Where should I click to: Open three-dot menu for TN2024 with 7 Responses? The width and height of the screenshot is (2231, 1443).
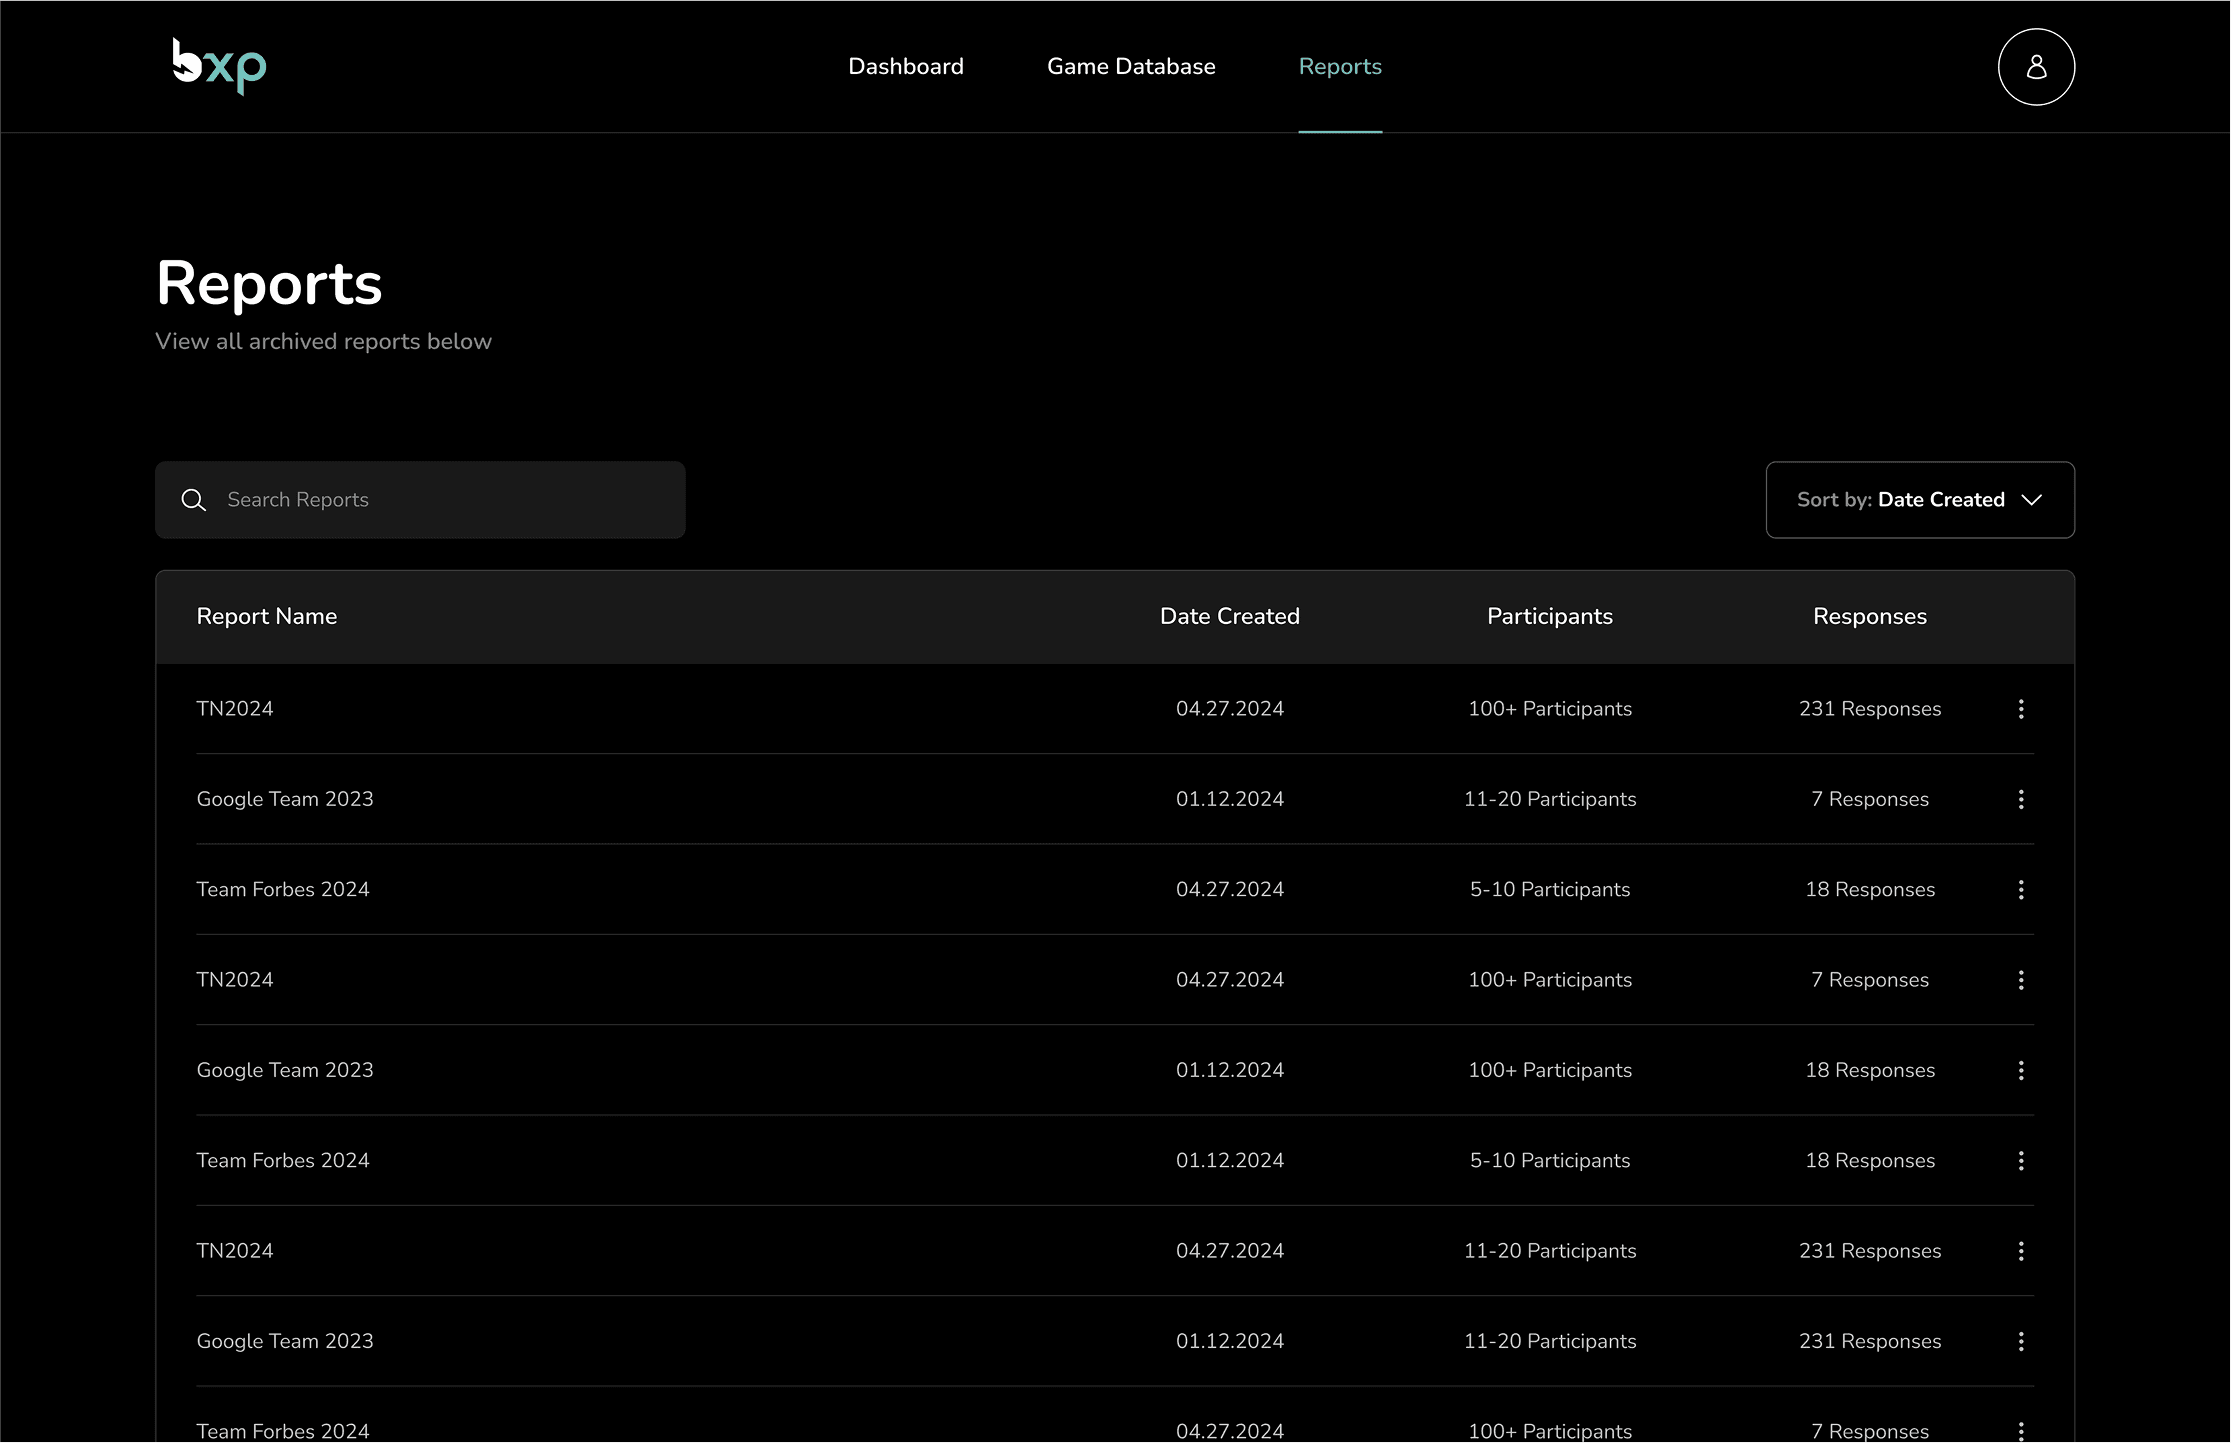[x=2020, y=980]
